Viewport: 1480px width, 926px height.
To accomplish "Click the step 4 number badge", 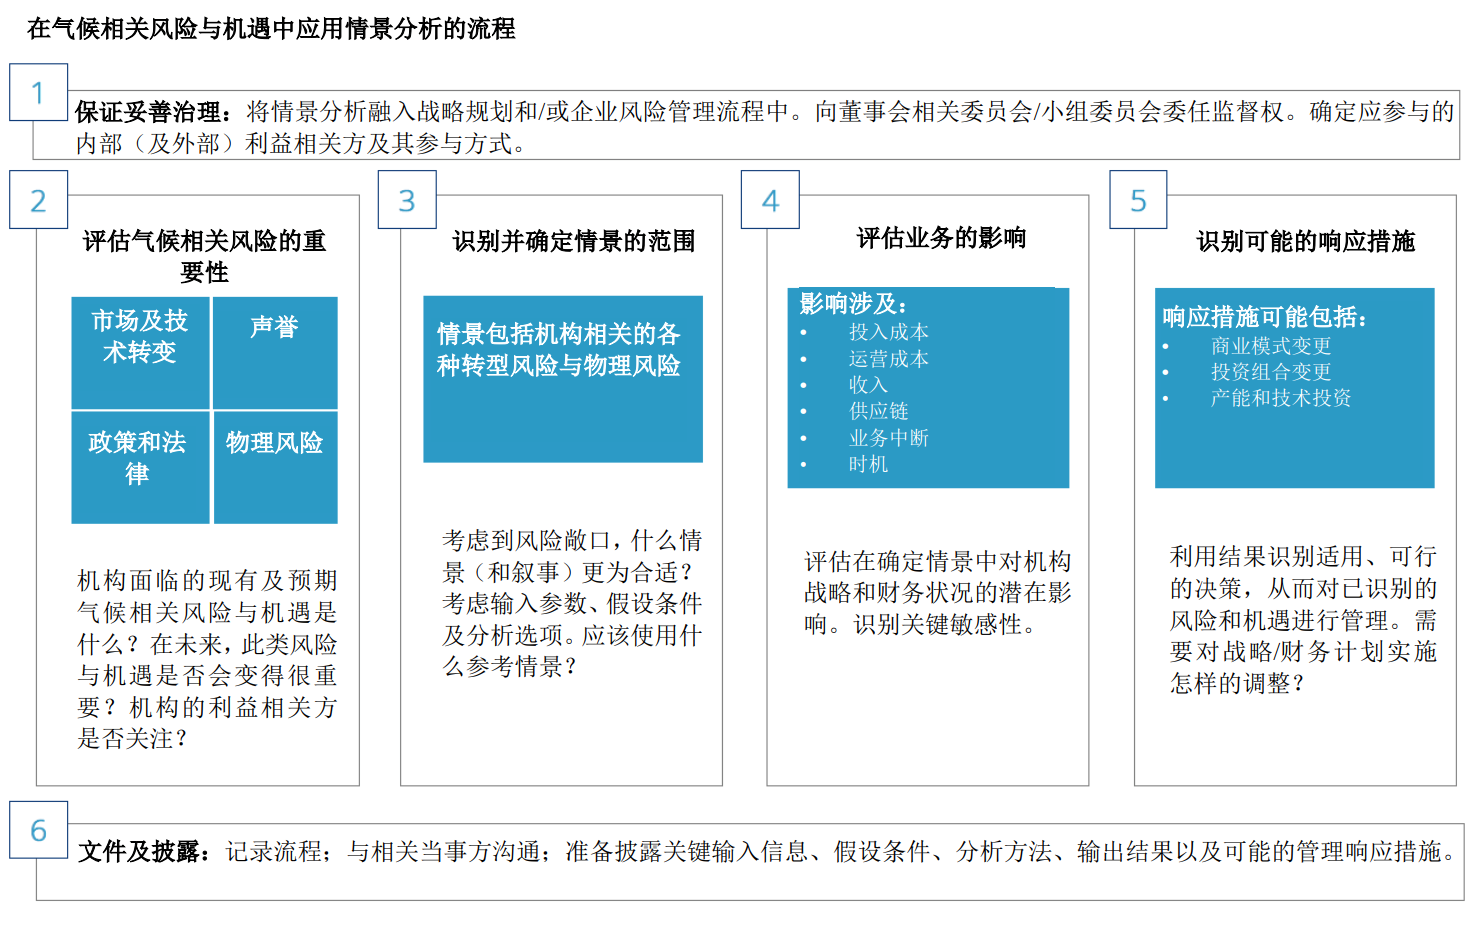I will pos(769,199).
